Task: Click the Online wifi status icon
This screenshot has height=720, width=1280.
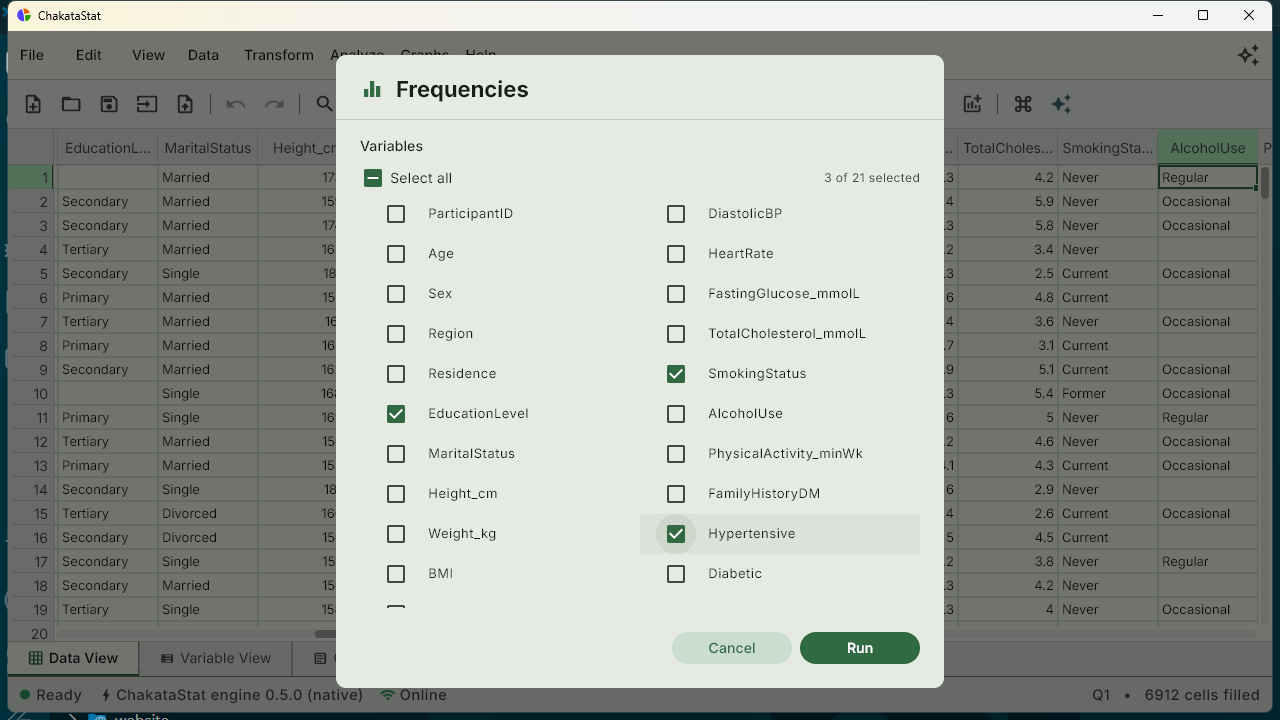Action: 388,694
